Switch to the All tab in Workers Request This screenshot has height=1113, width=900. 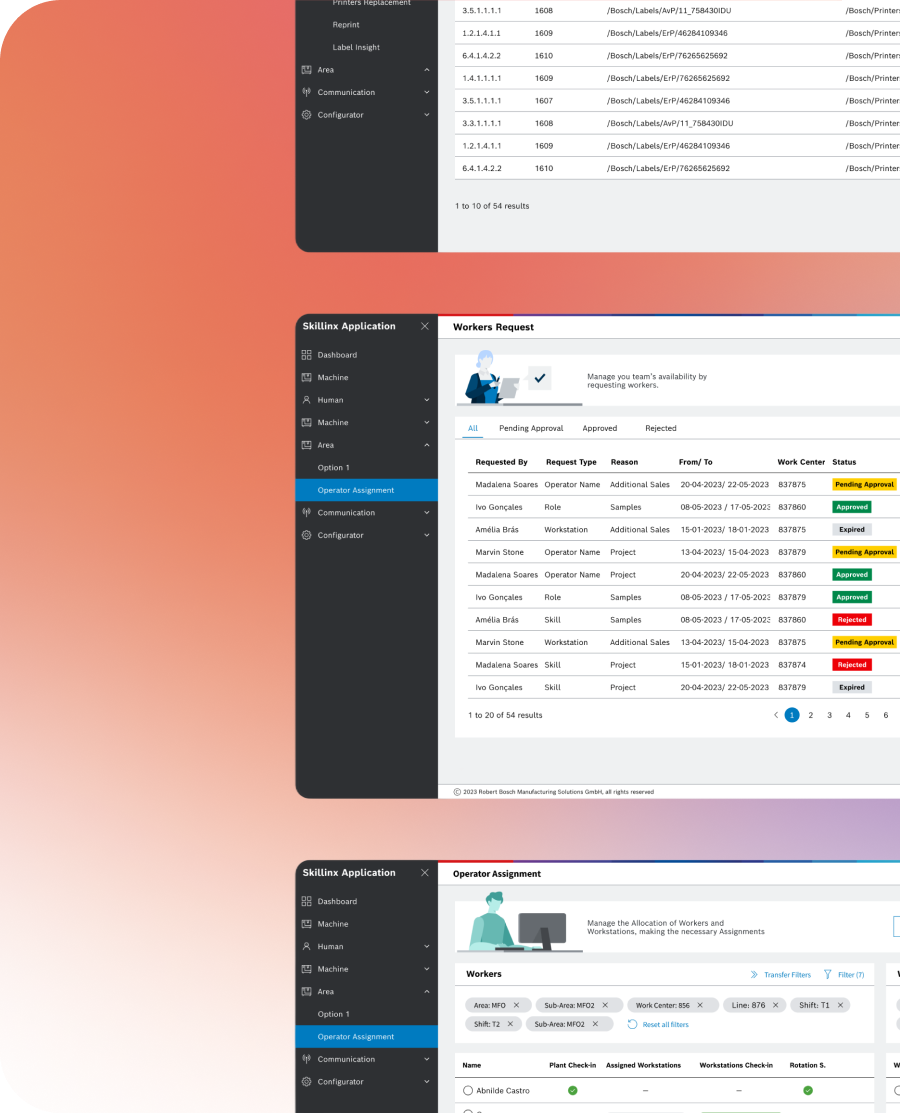coord(473,429)
